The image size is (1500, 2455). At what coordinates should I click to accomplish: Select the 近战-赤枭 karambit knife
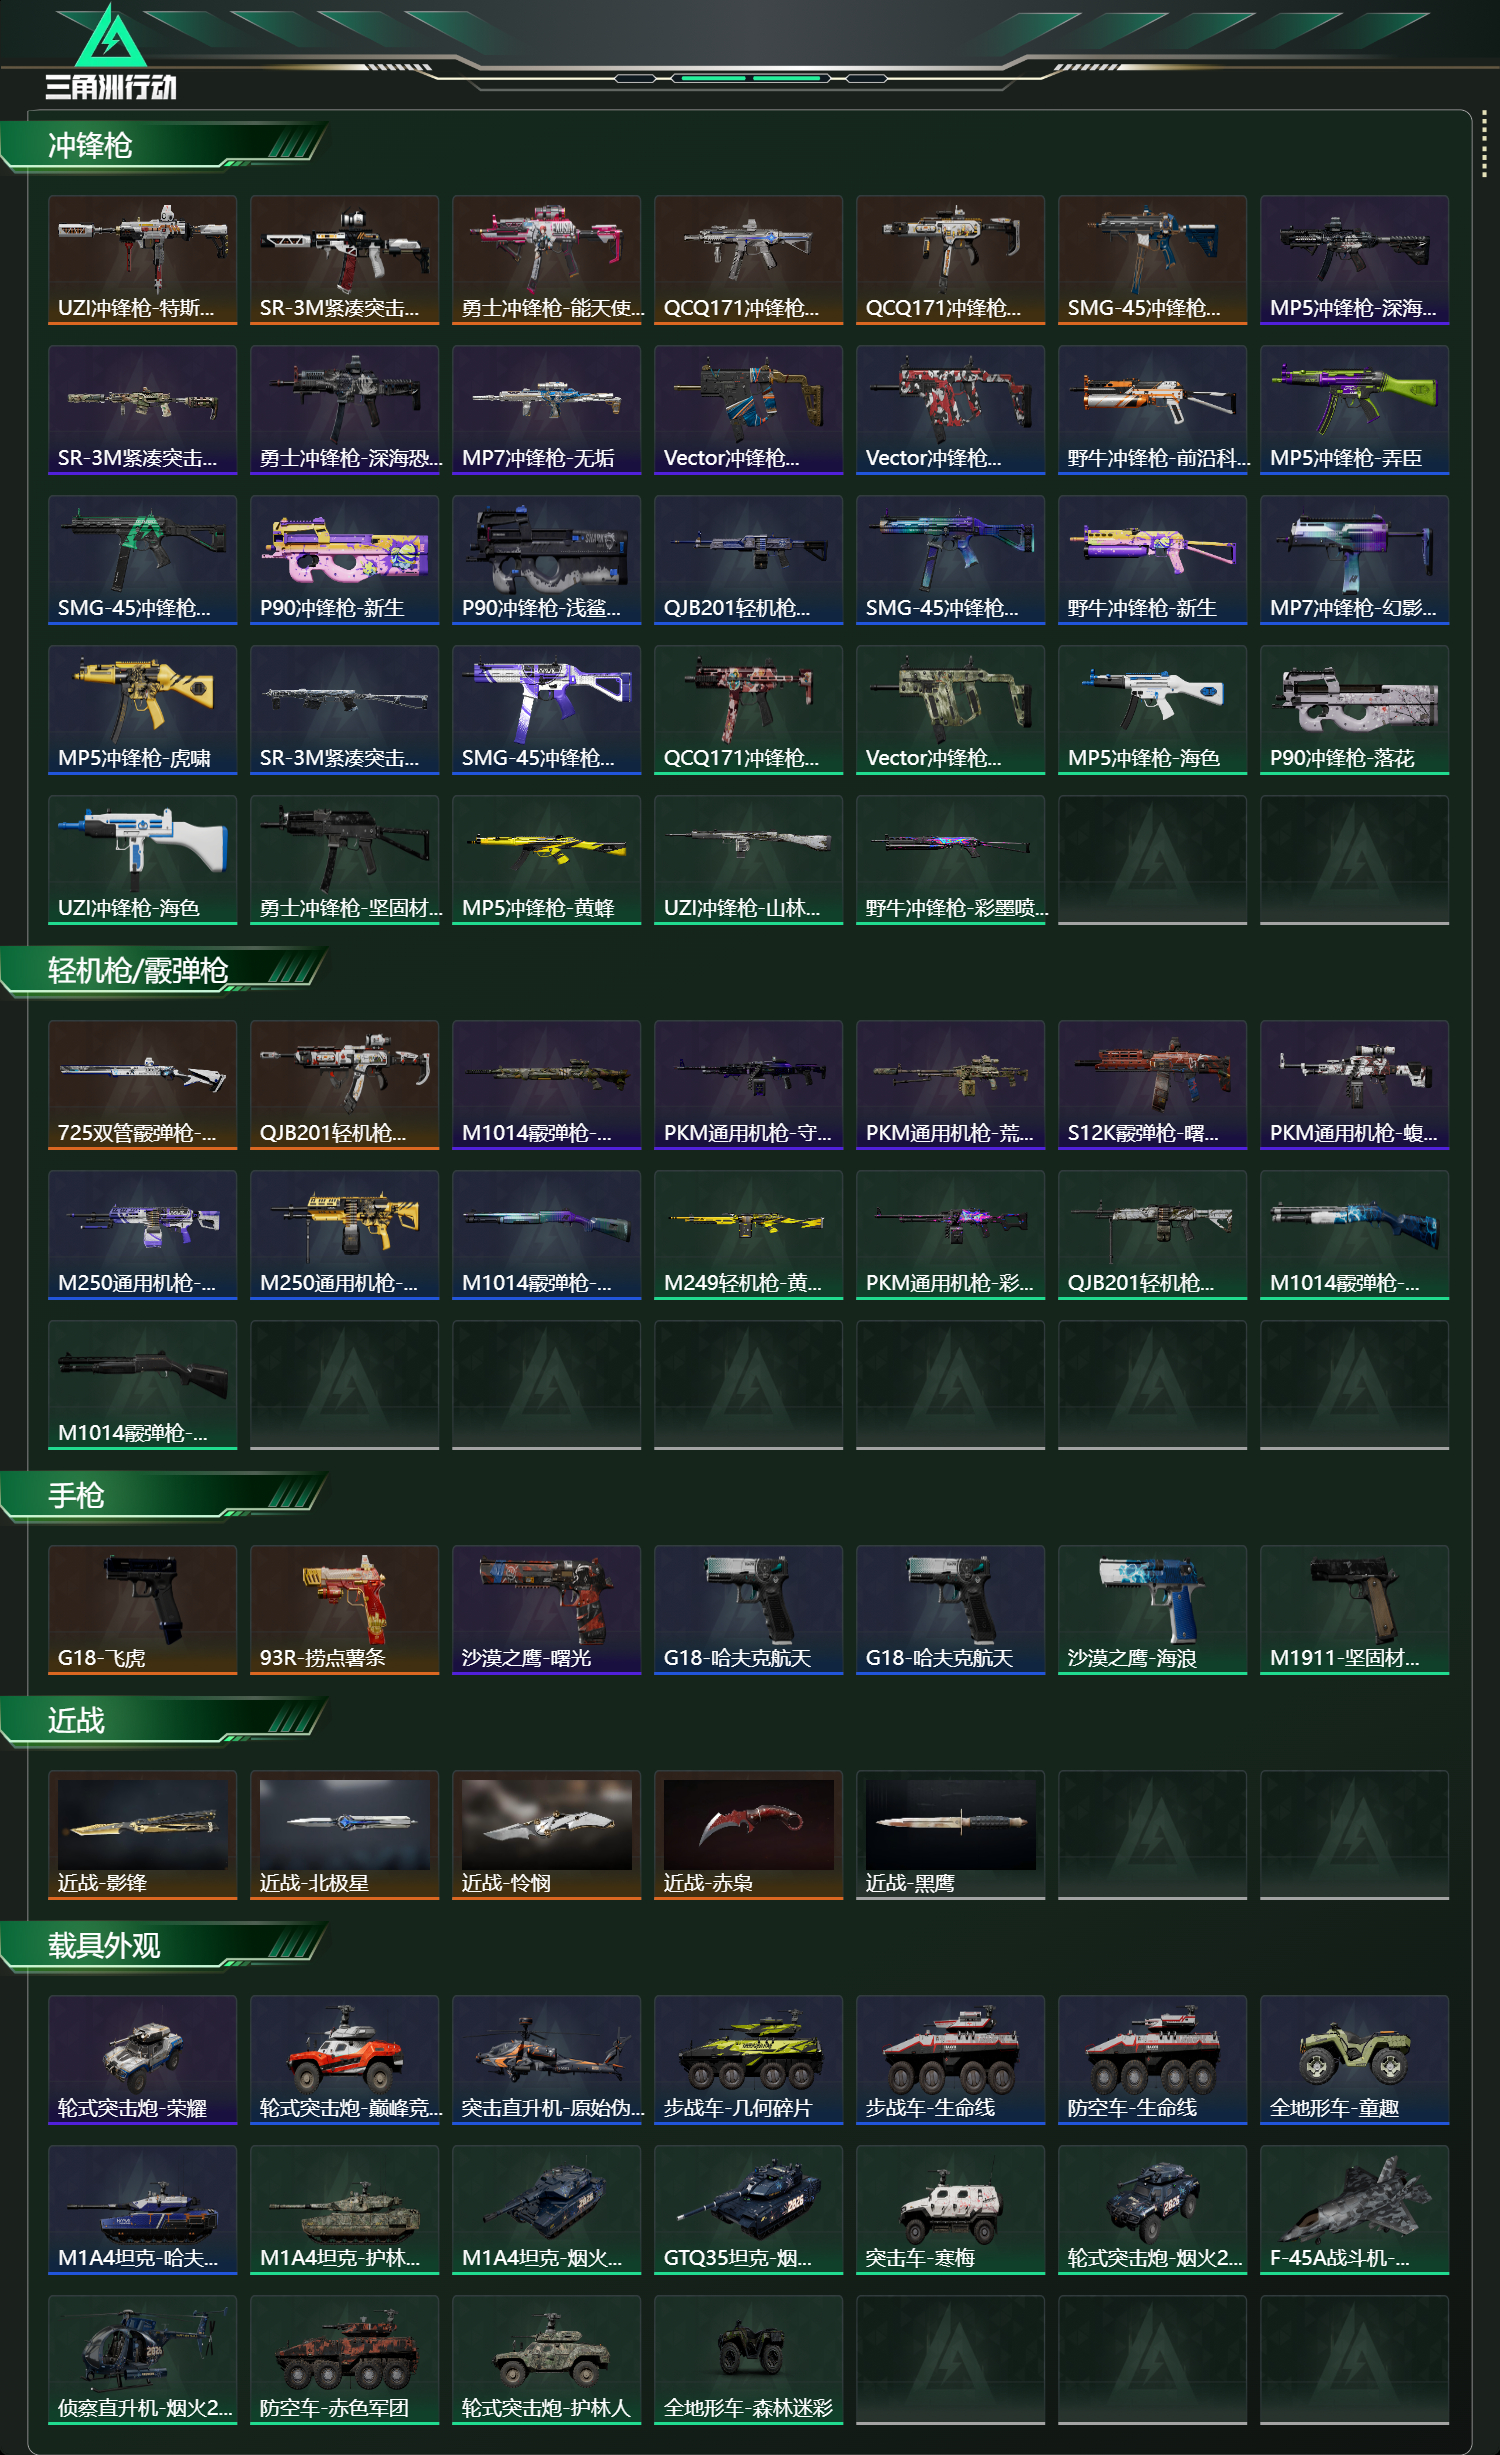(749, 1835)
